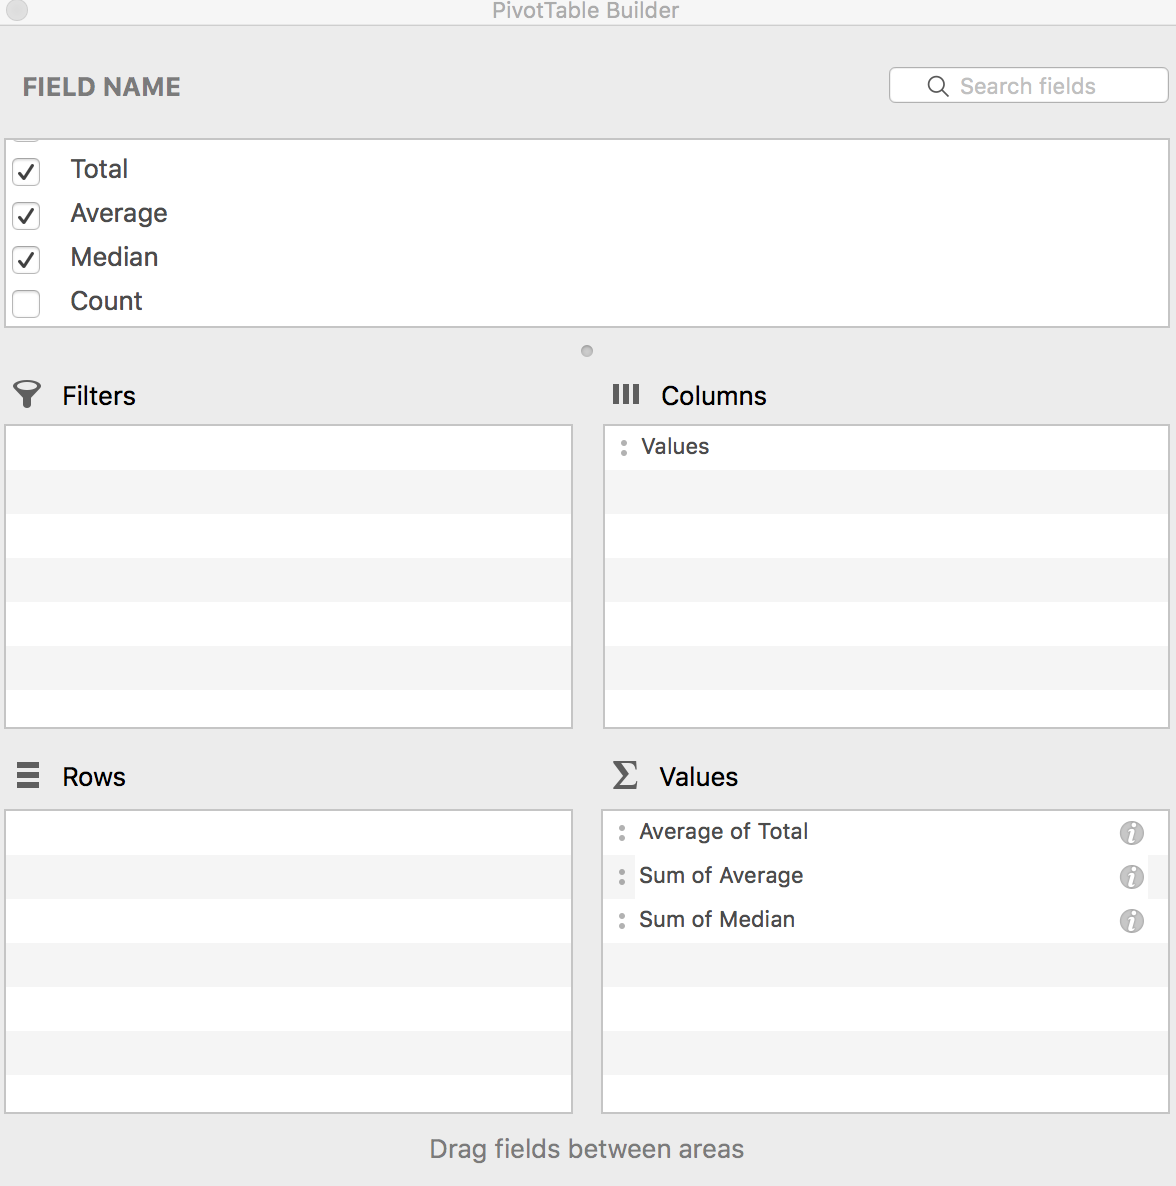Image resolution: width=1176 pixels, height=1186 pixels.
Task: Open the Average of Total field menu
Action: (723, 831)
